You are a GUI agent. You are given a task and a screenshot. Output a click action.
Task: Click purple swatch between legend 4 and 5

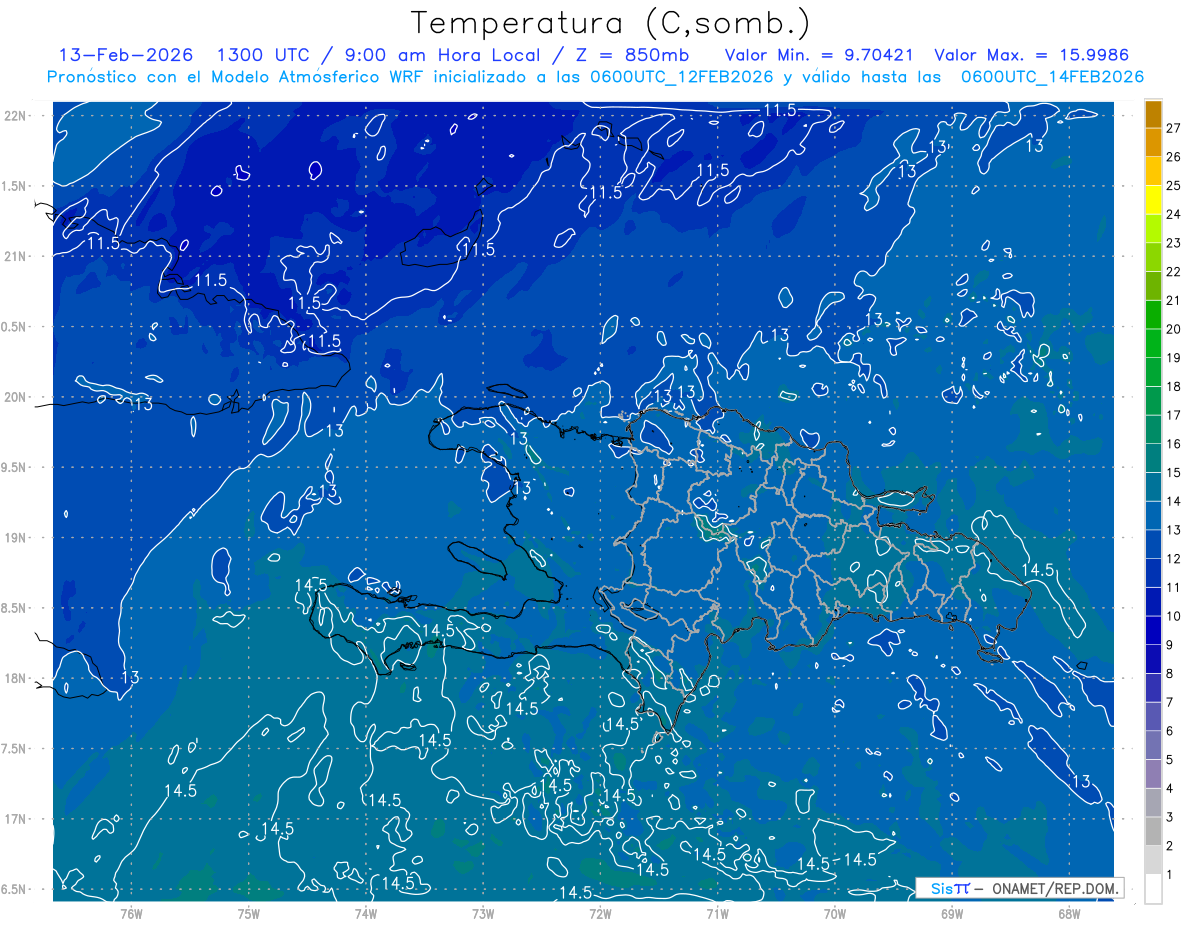pyautogui.click(x=1153, y=774)
